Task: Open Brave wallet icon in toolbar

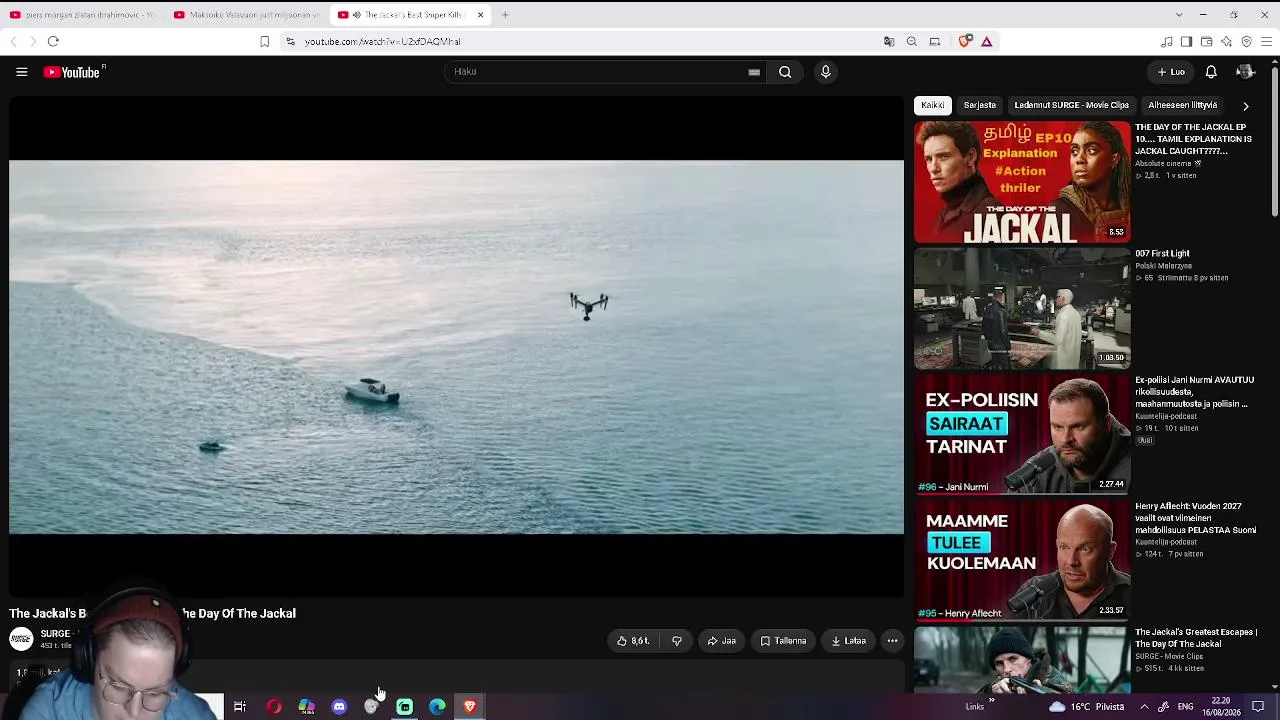Action: pos(1206,41)
